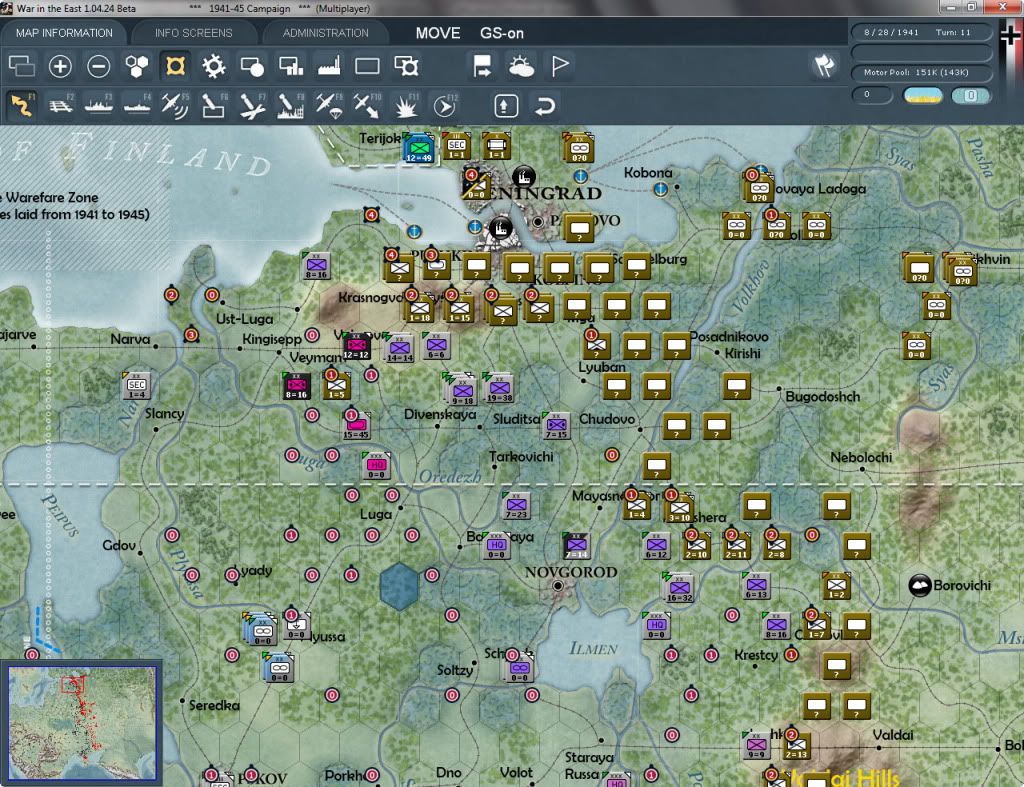1024x787 pixels.
Task: Select the F3 naval transport icon
Action: point(99,105)
